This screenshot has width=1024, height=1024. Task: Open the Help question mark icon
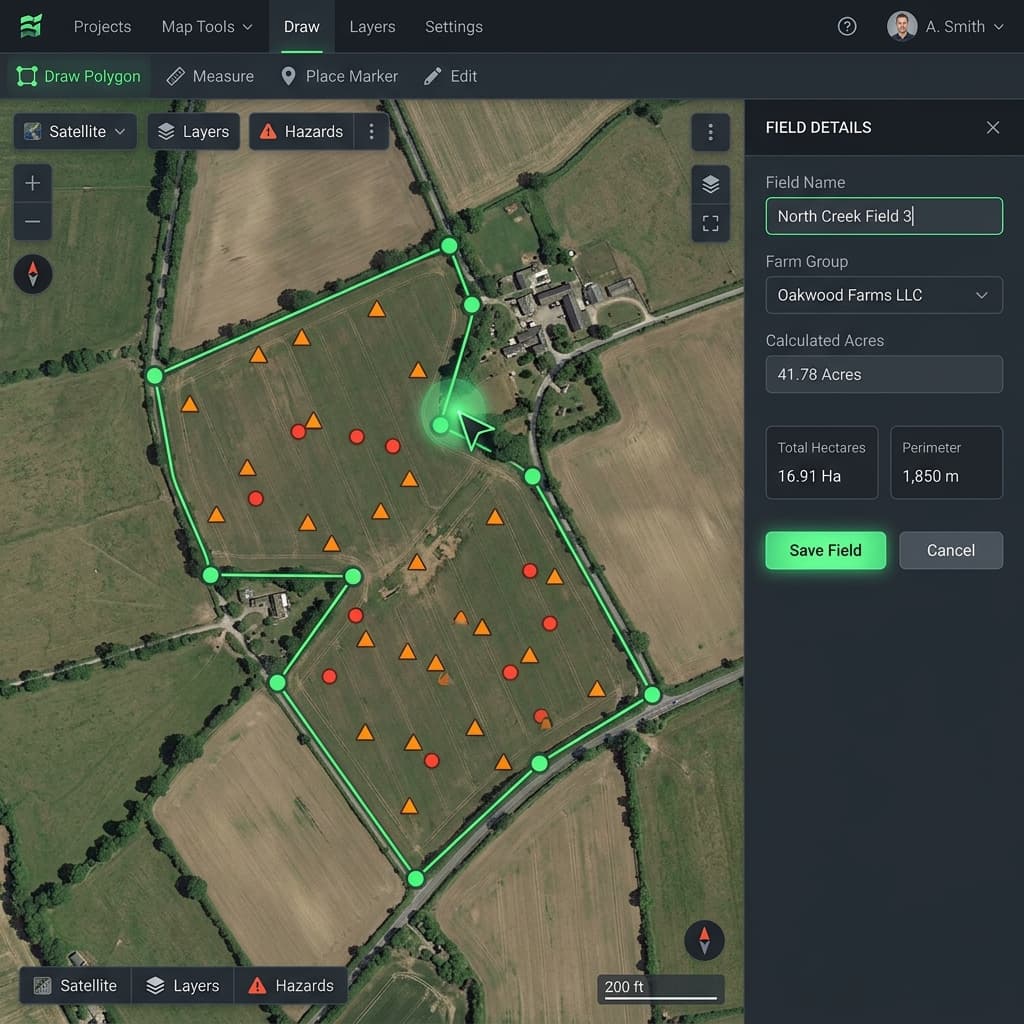point(847,27)
